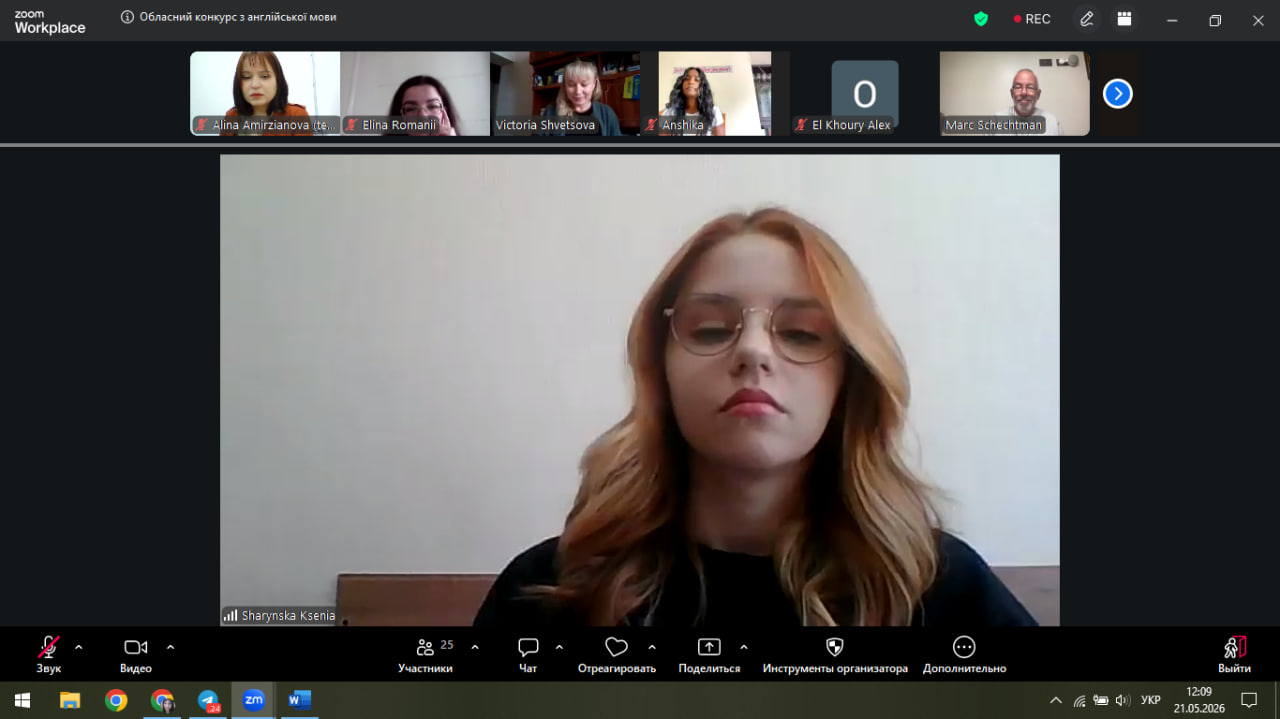Open the Participants list icon
This screenshot has height=719, width=1280.
(425, 647)
